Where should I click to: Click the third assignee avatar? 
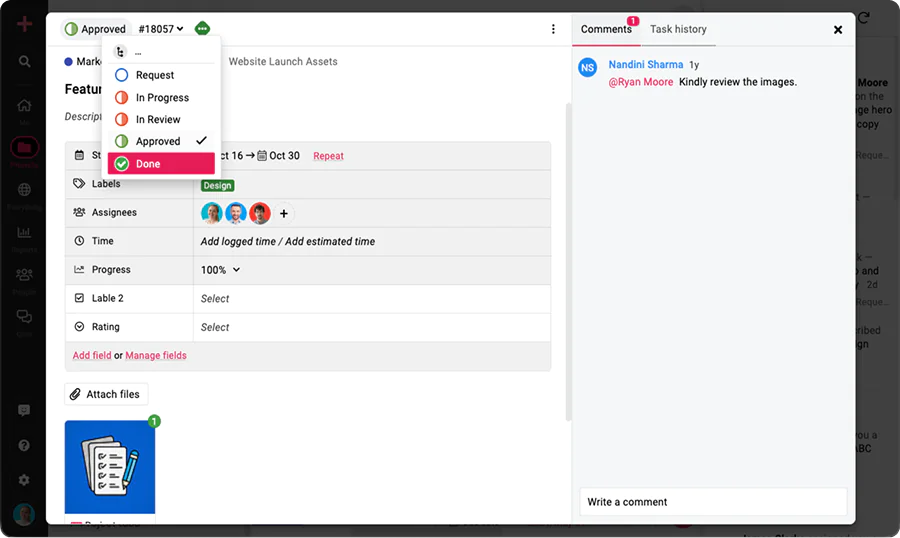[x=260, y=213]
